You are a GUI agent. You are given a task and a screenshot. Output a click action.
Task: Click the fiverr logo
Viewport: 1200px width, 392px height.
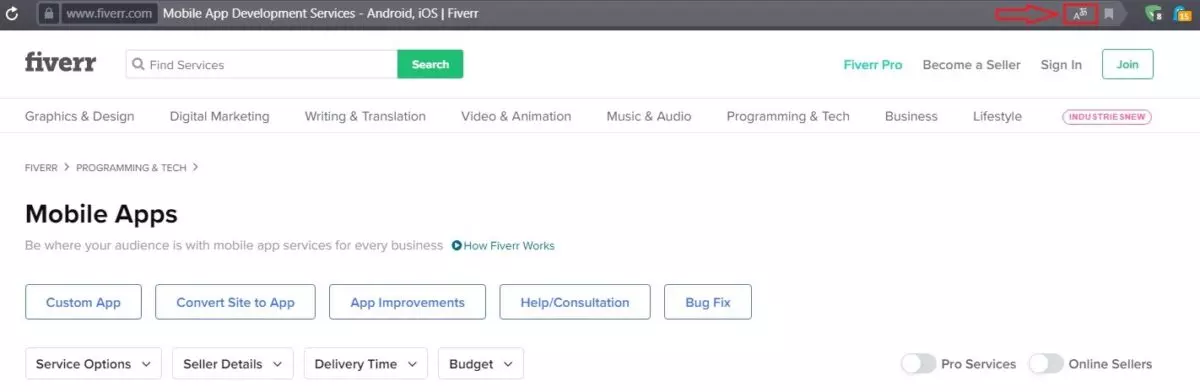click(60, 63)
